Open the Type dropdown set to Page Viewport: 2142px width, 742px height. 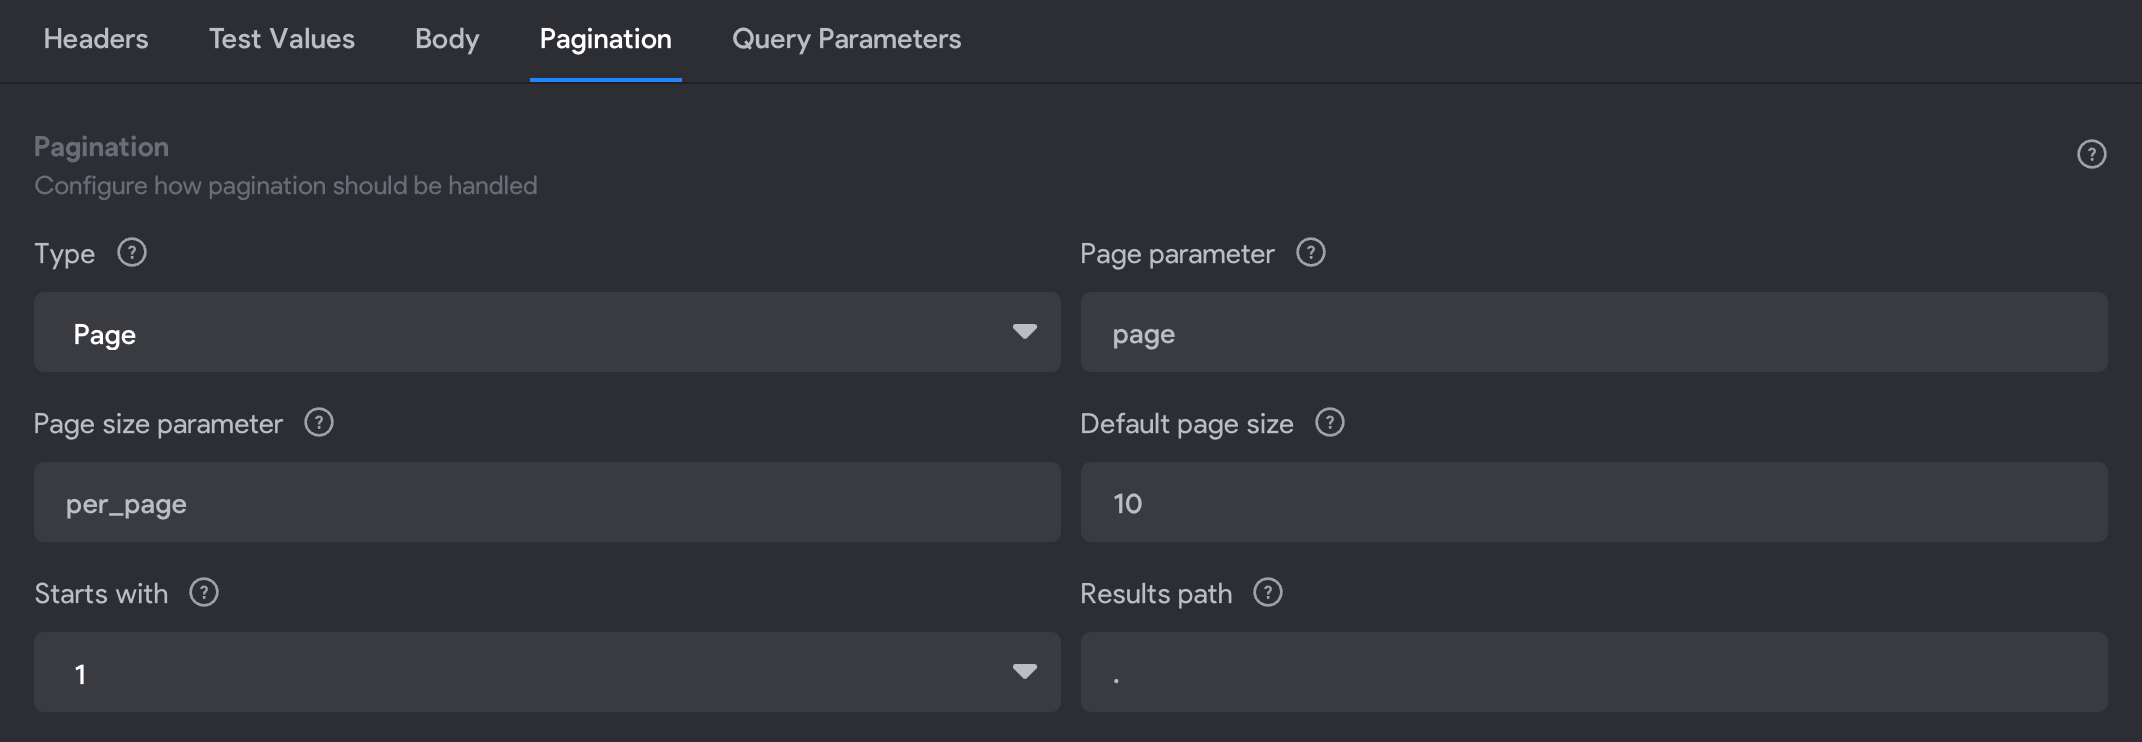click(x=547, y=332)
